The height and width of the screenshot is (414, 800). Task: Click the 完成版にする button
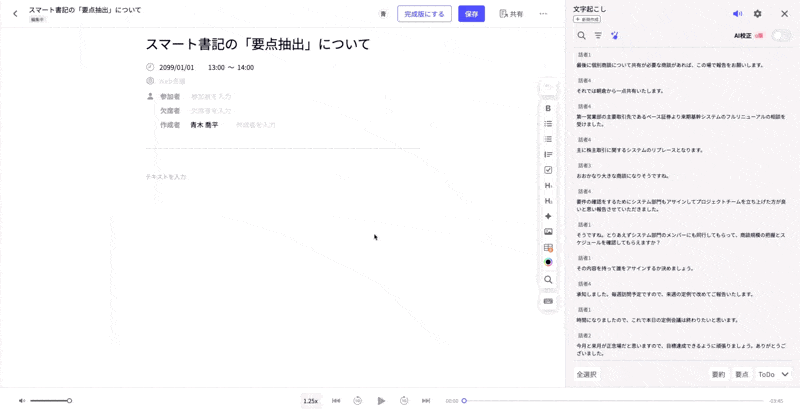pos(424,14)
